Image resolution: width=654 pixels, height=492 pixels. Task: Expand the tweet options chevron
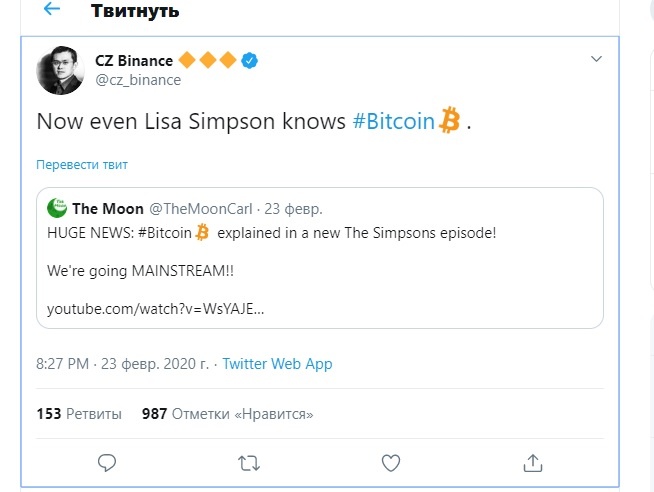pyautogui.click(x=596, y=60)
